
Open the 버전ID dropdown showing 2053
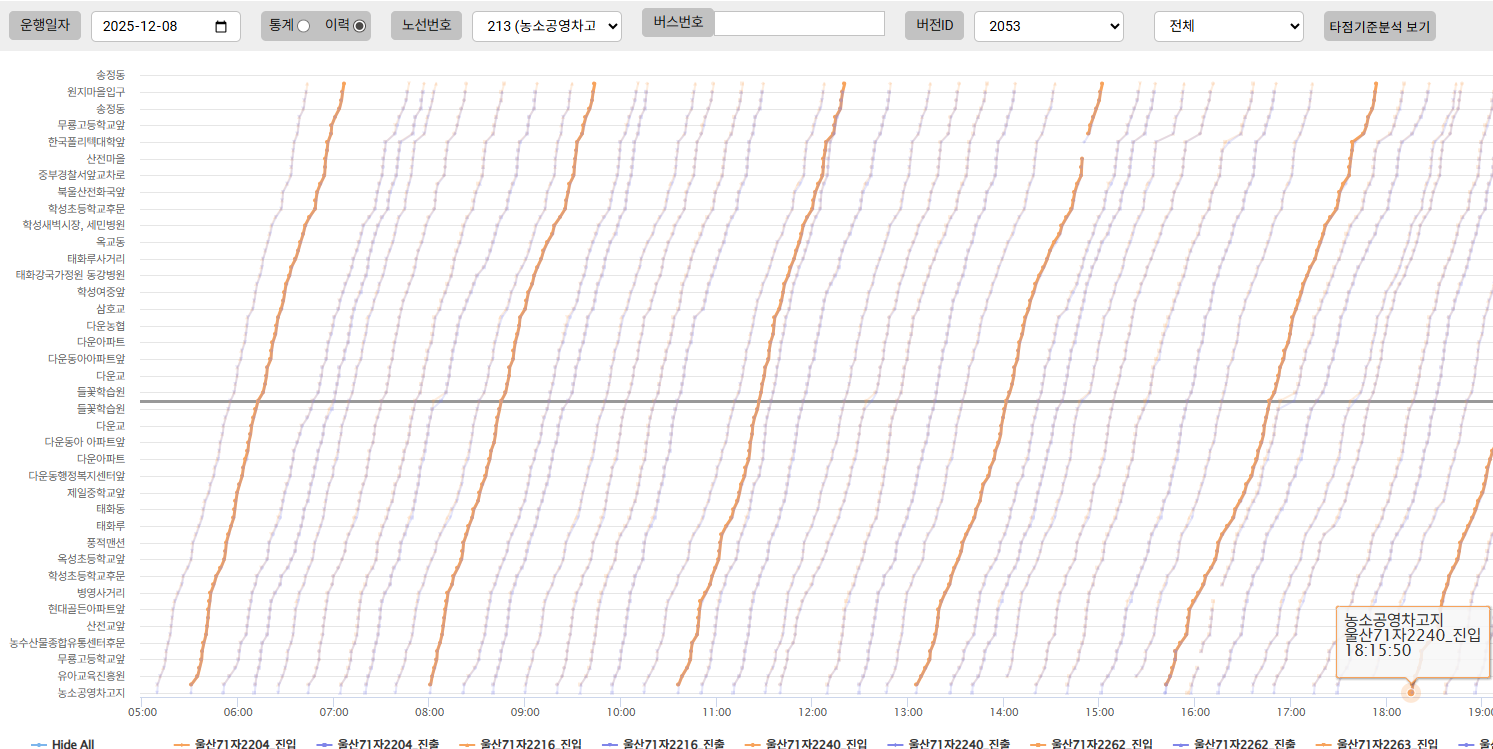(x=1048, y=26)
